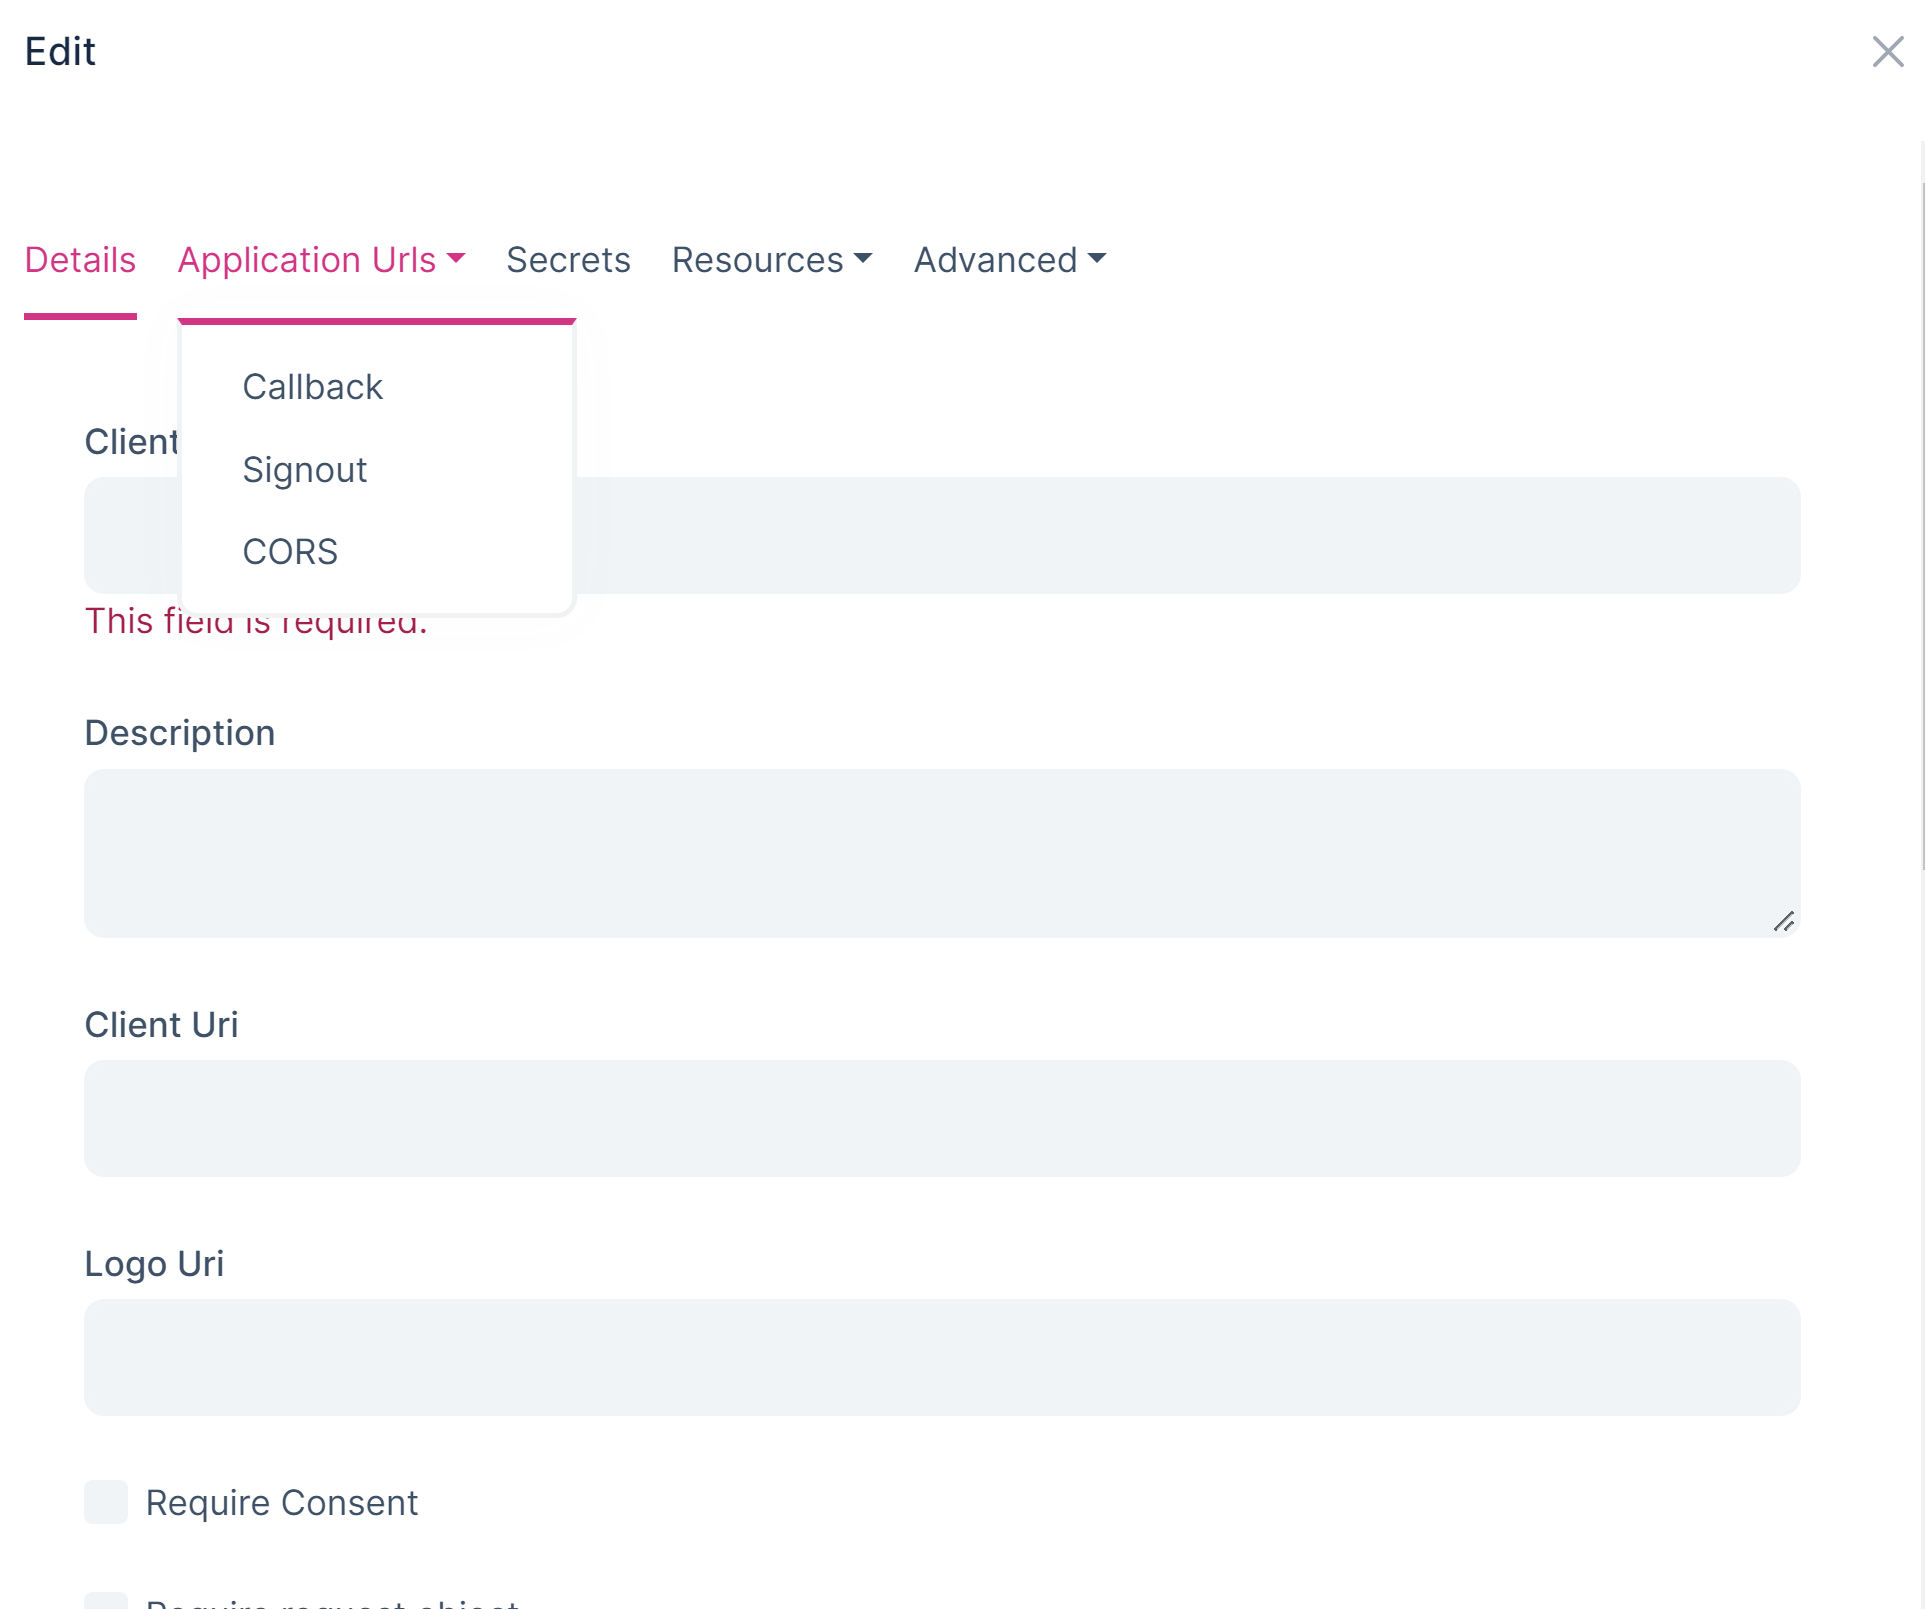1925x1610 pixels.
Task: Close the Edit dialog with X icon
Action: click(1887, 52)
